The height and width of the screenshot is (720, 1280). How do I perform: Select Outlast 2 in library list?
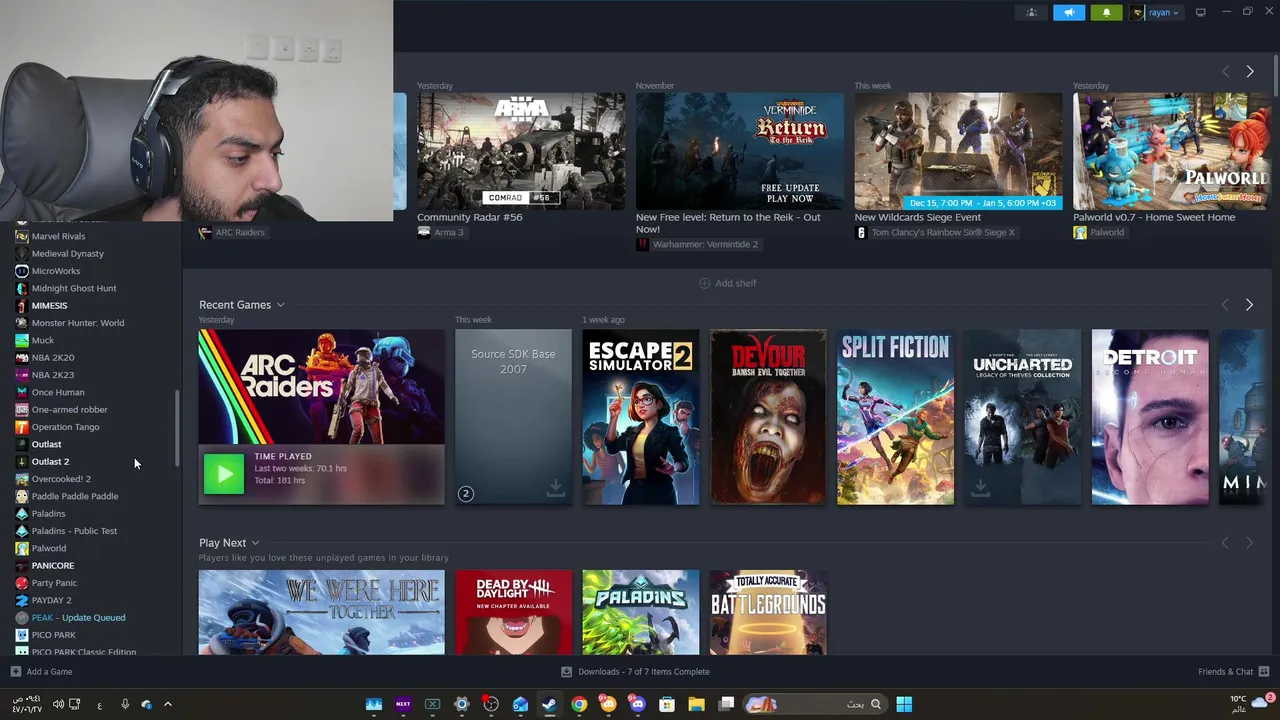pyautogui.click(x=50, y=461)
